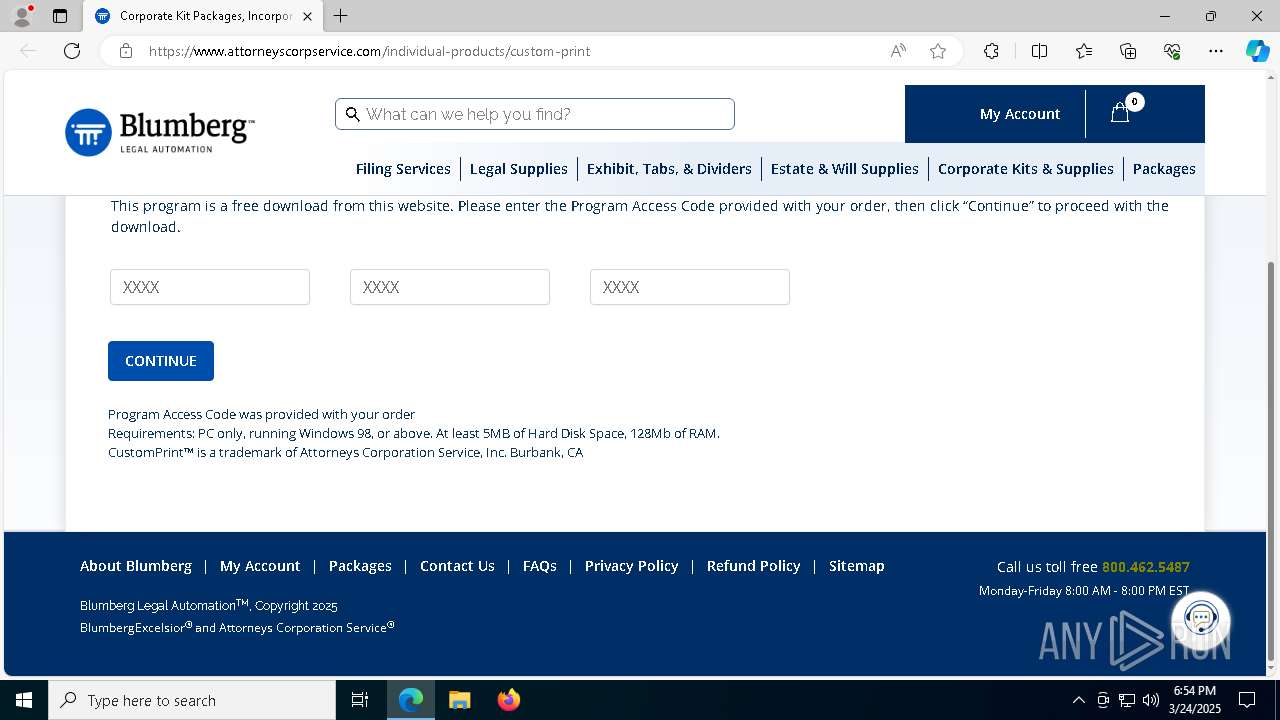This screenshot has width=1280, height=720.
Task: Open the Filing Services menu
Action: 403,169
